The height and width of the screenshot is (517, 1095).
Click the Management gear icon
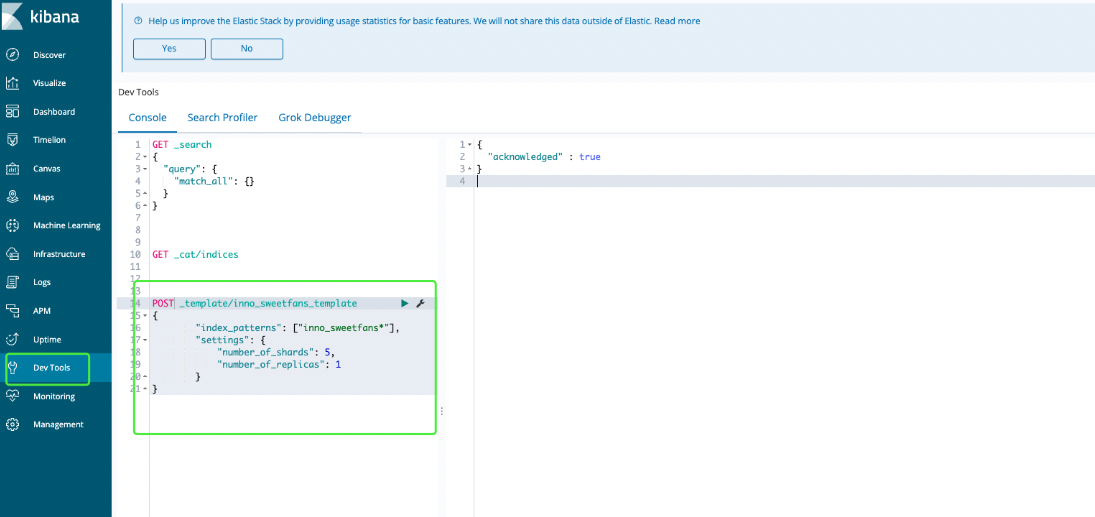[13, 424]
